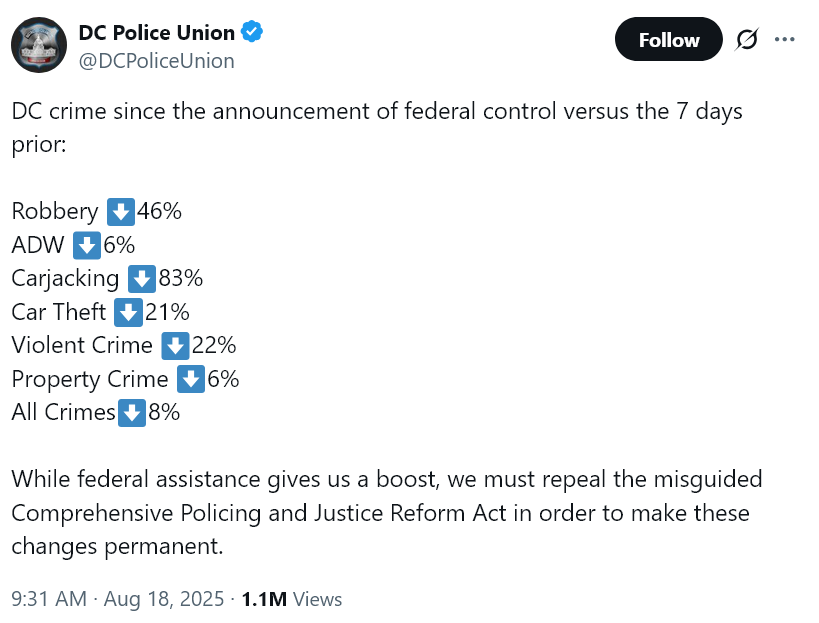Open the three-dot more options menu
819x623 pixels.
pyautogui.click(x=785, y=40)
